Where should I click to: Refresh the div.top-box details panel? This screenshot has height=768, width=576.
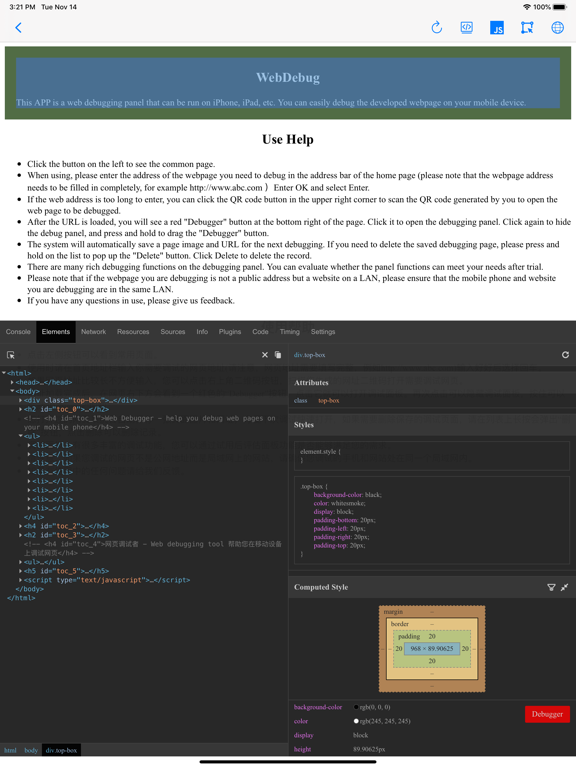pos(565,355)
